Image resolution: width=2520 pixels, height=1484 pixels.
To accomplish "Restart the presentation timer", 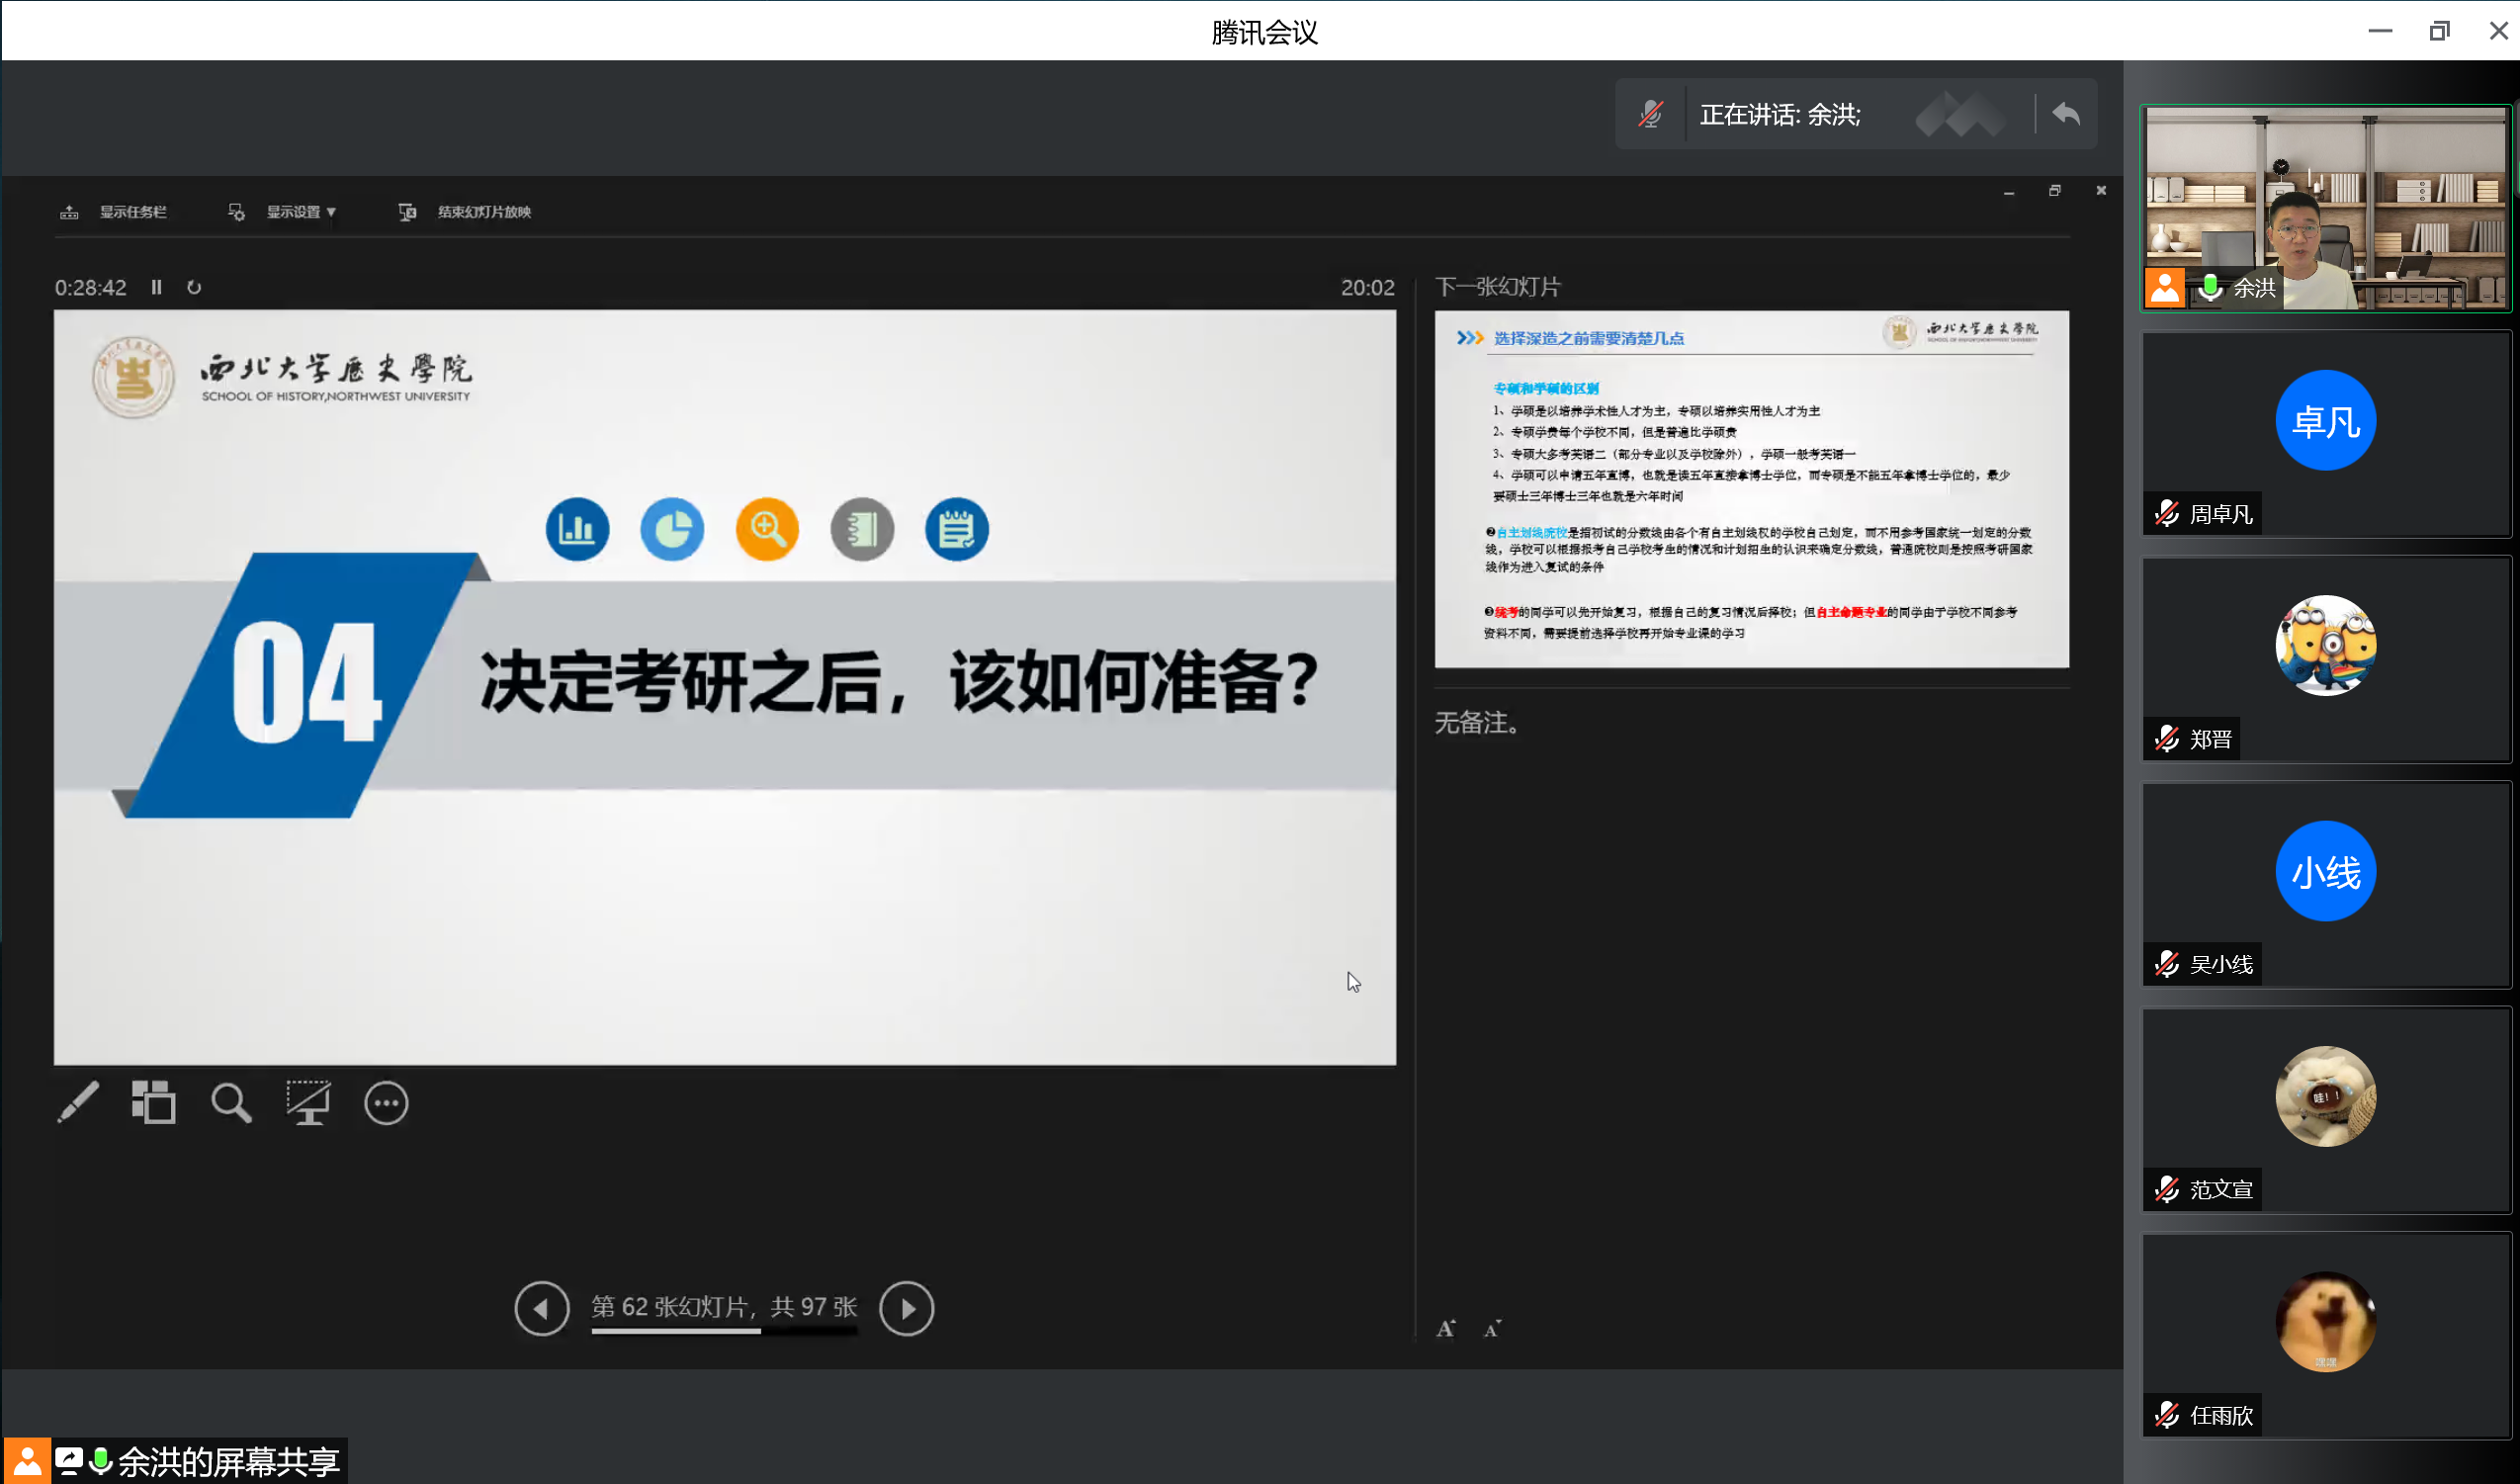I will click(x=194, y=287).
